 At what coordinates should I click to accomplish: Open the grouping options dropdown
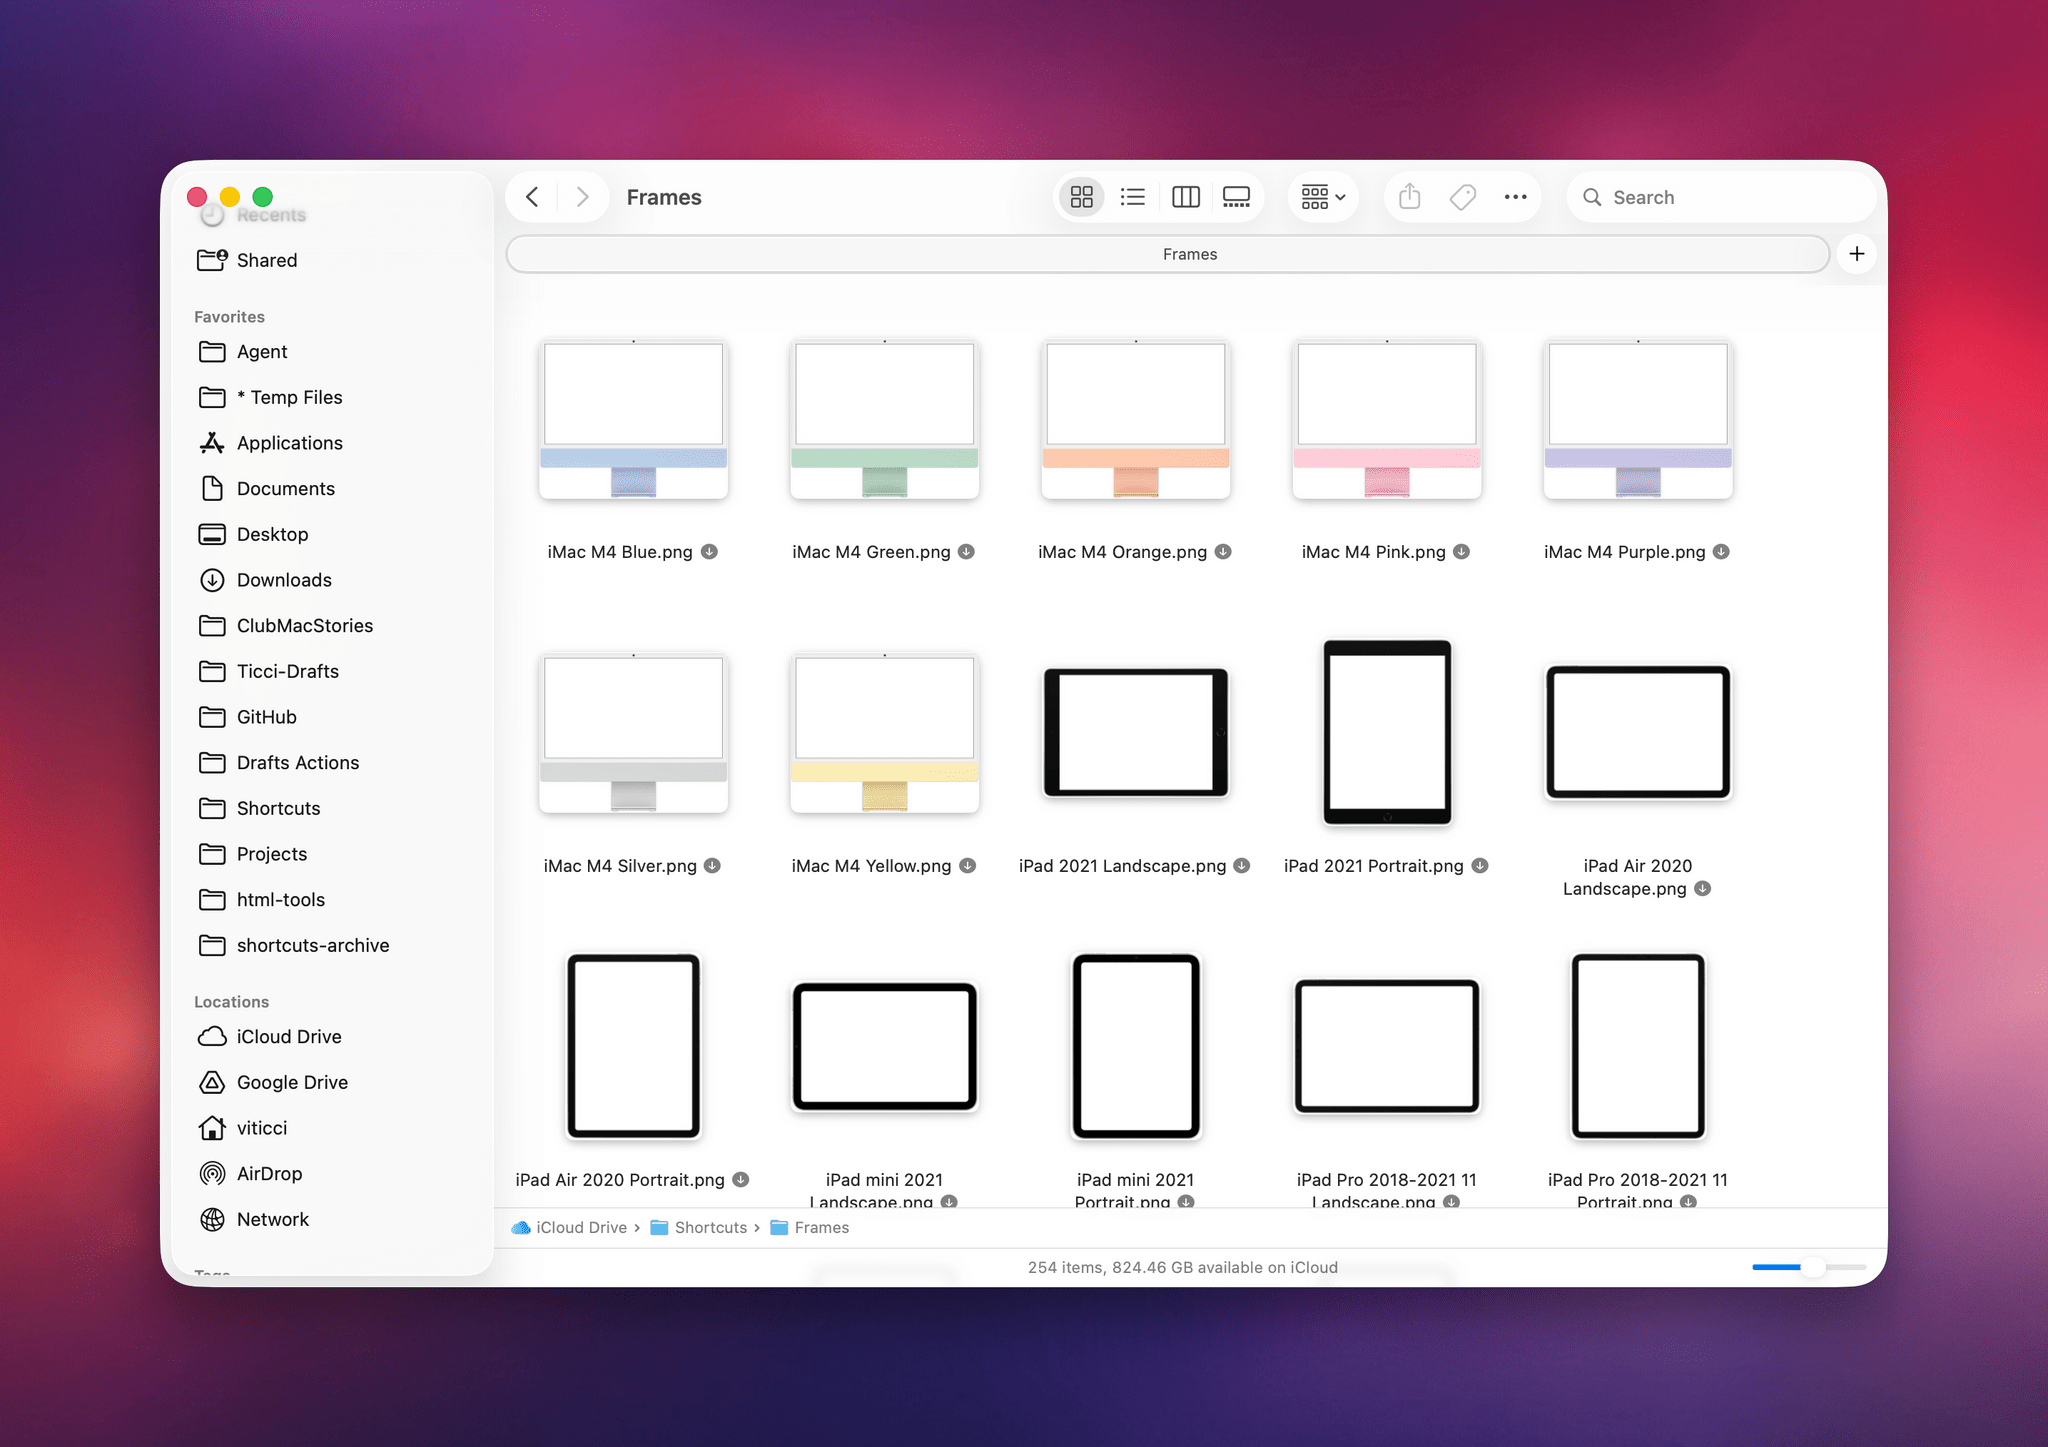[1323, 197]
